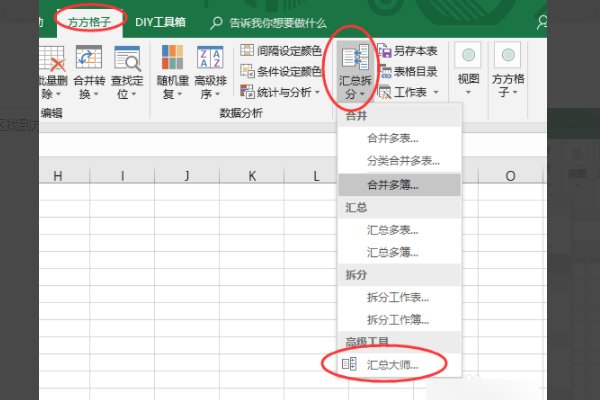Choose 分类合并多表... menu entry
Image resolution: width=600 pixels, height=400 pixels.
(399, 161)
